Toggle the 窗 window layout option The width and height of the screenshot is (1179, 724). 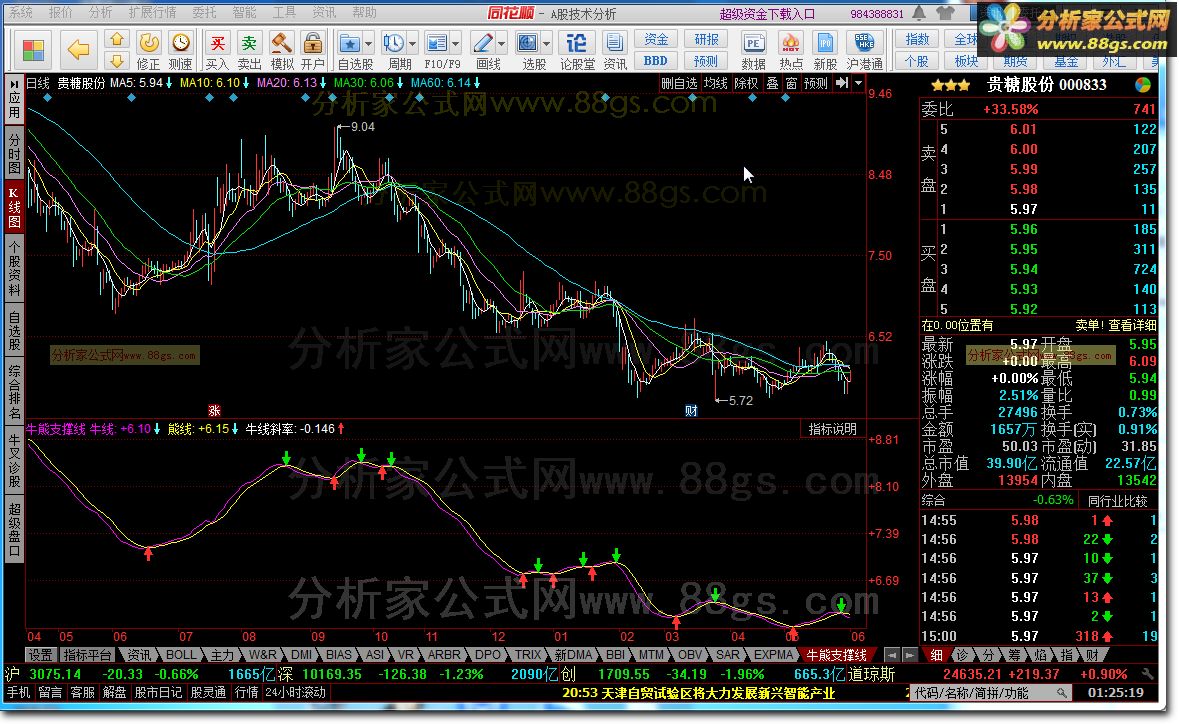pyautogui.click(x=791, y=83)
